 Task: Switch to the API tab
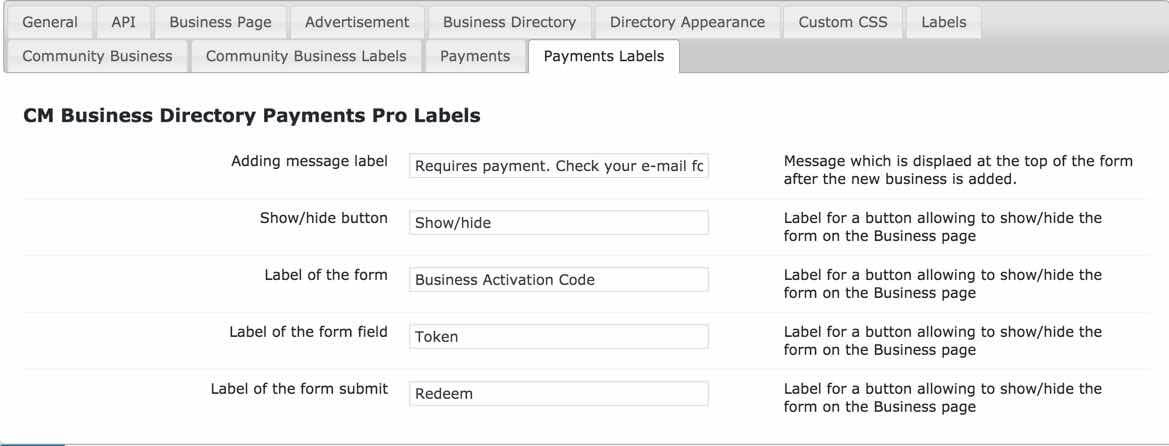click(124, 21)
